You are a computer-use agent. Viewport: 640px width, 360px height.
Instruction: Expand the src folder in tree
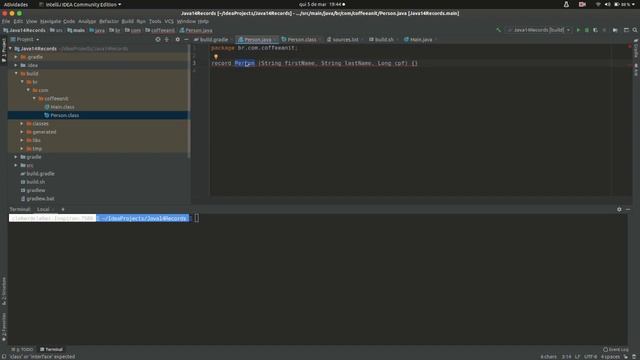coord(16,165)
